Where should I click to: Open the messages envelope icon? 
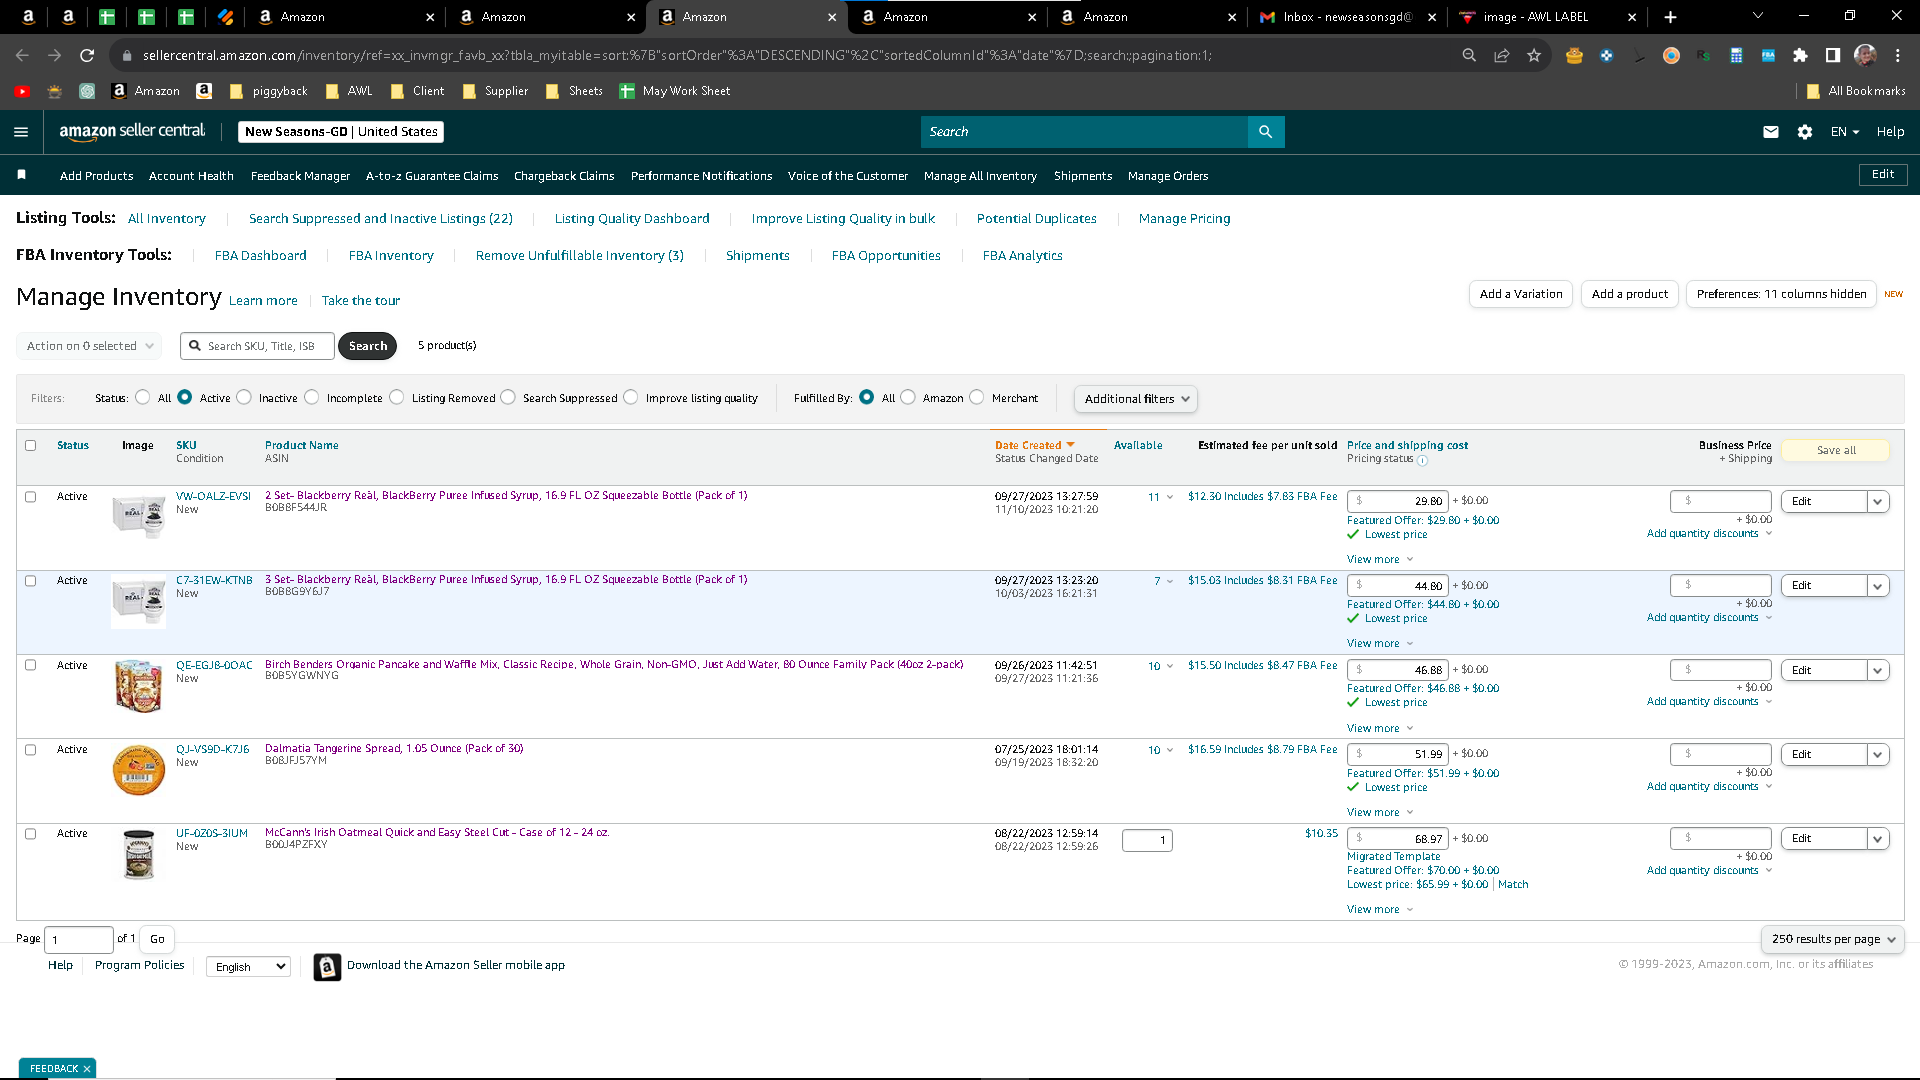pos(1771,132)
